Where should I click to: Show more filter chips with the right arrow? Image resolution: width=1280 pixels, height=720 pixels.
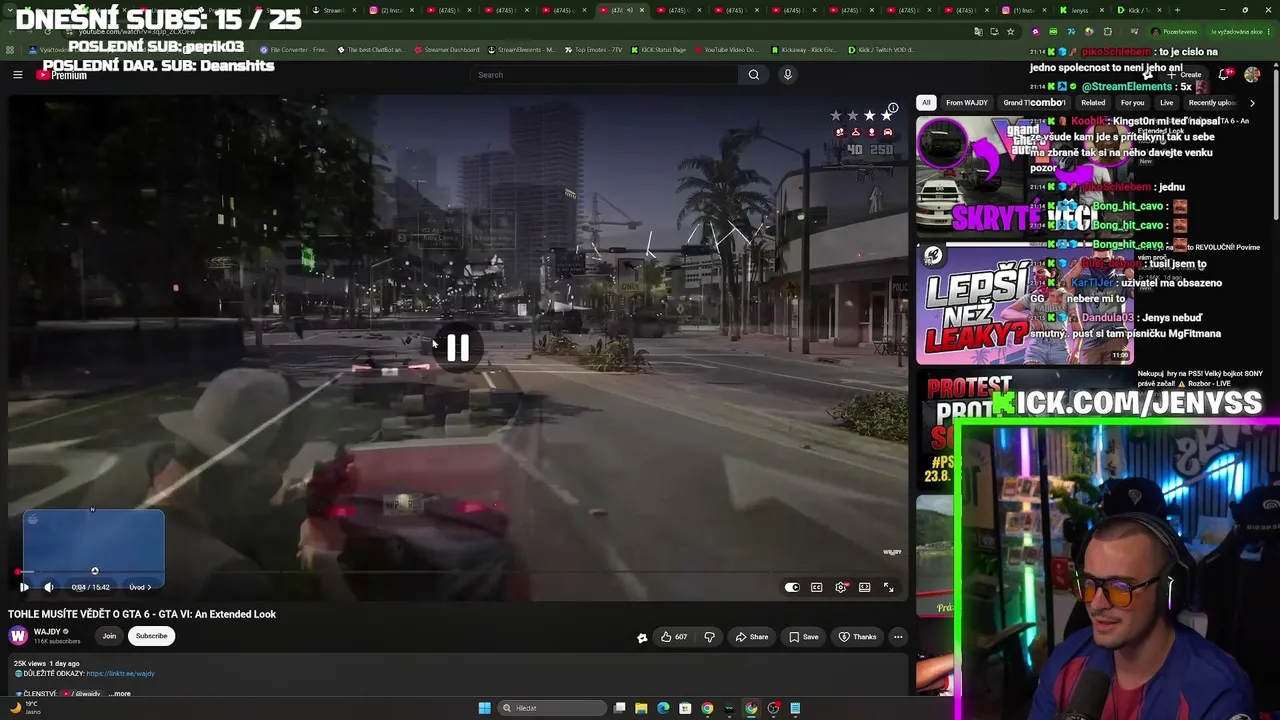tap(1252, 103)
